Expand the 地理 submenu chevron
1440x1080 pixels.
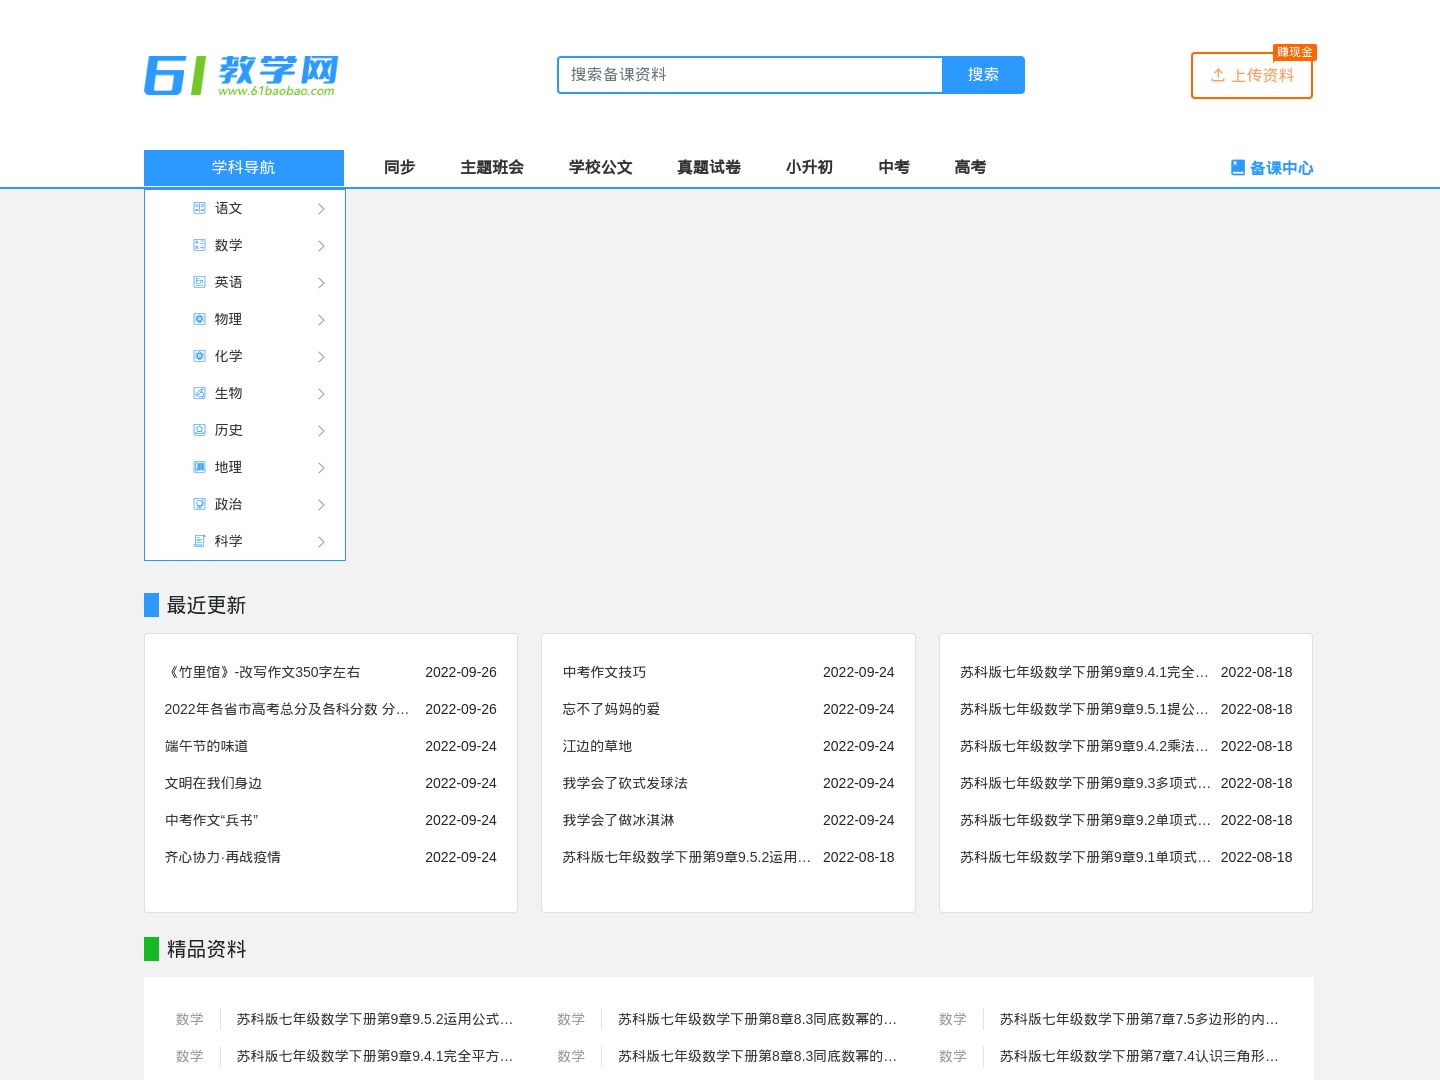pyautogui.click(x=321, y=468)
